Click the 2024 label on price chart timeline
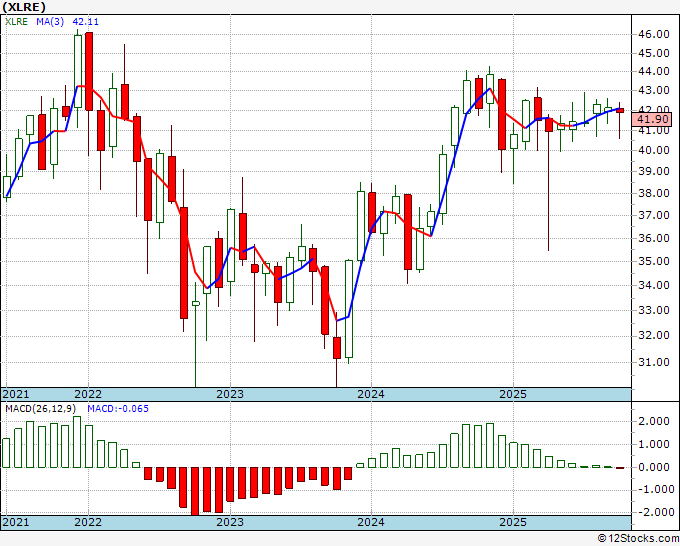Viewport: 680px width, 546px height. [x=371, y=394]
